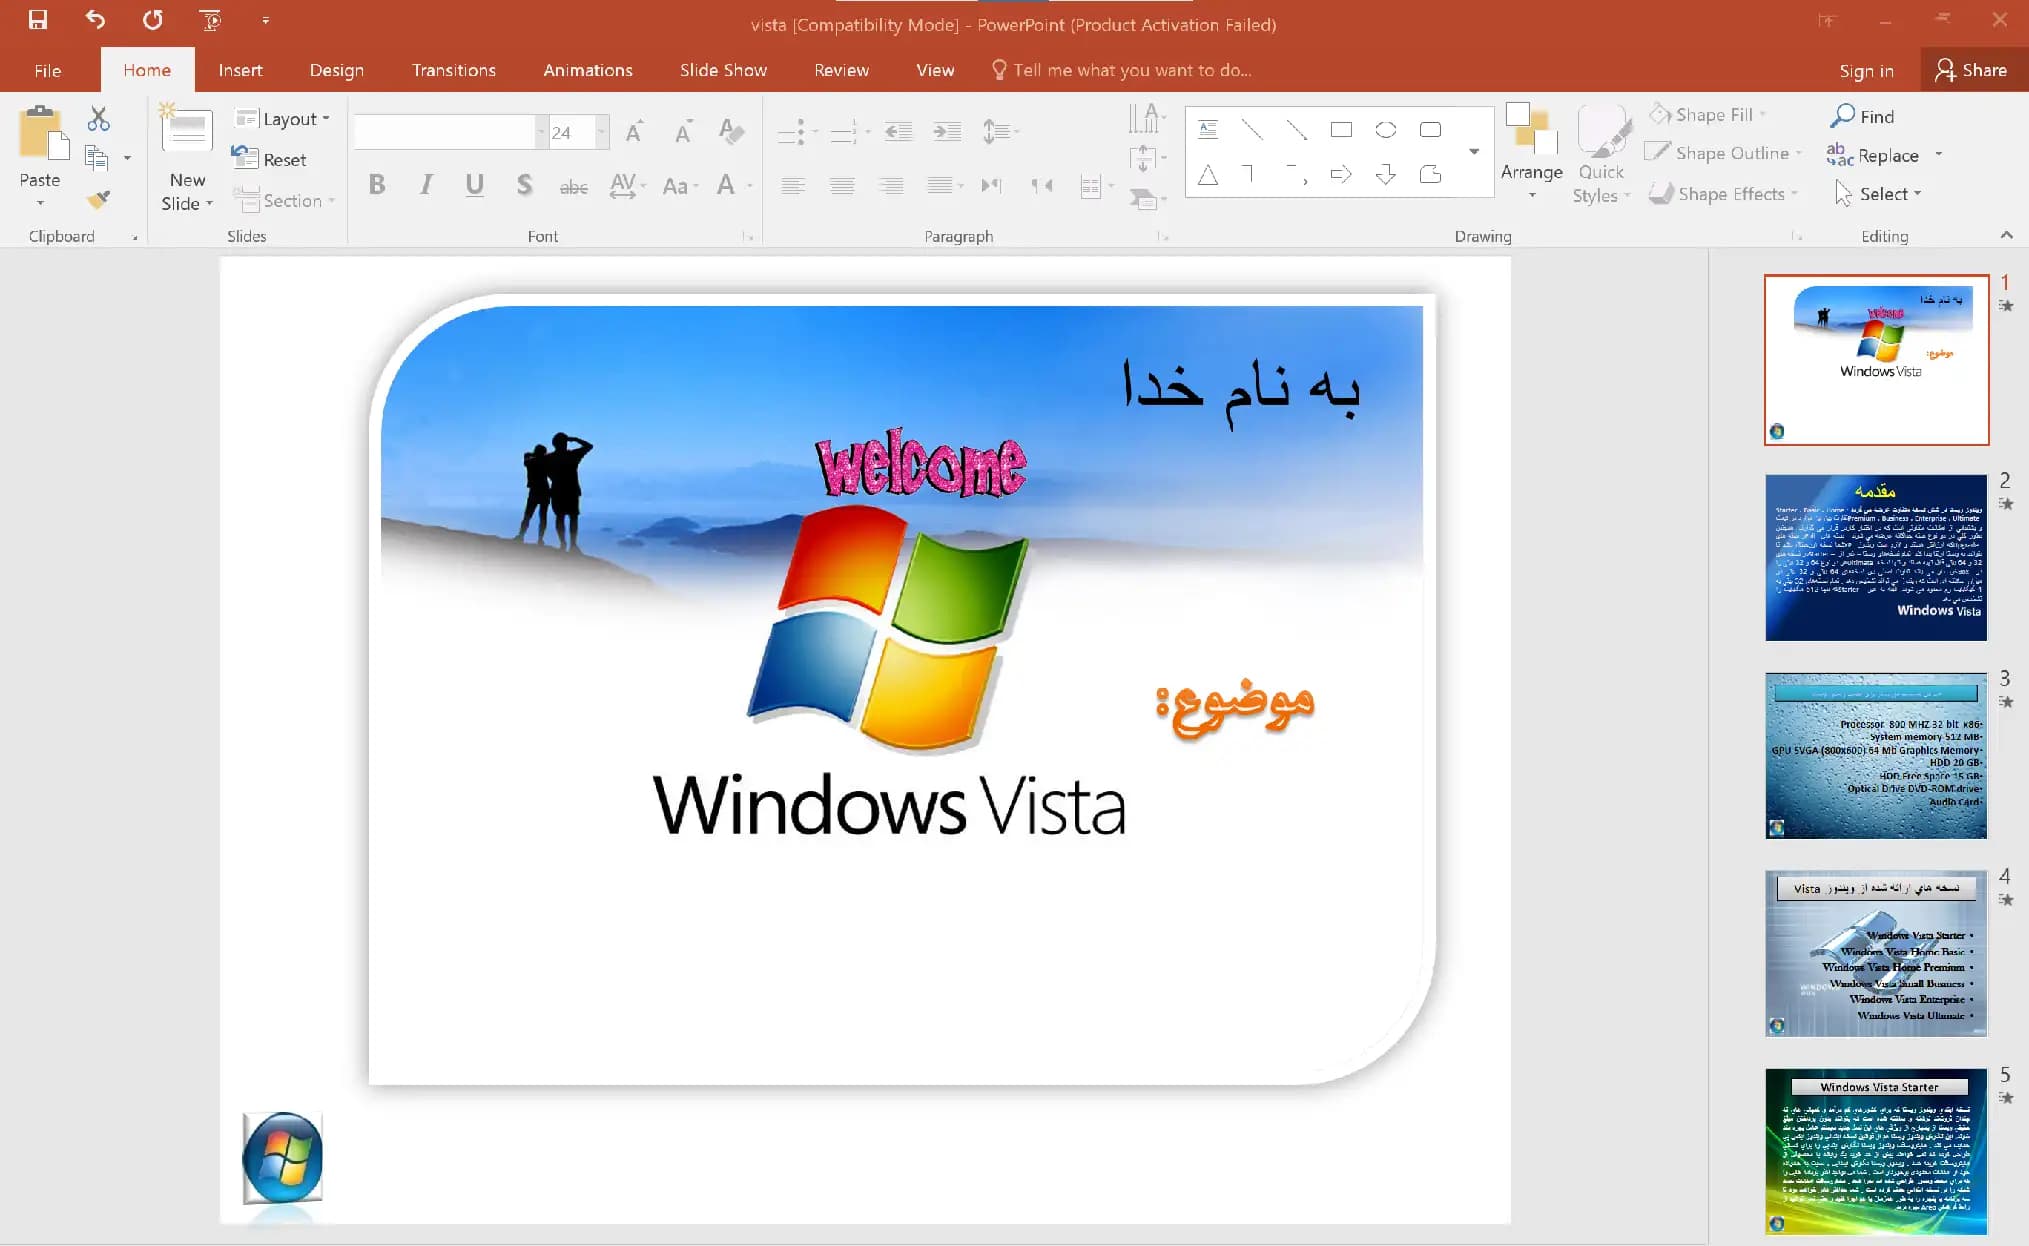This screenshot has height=1246, width=2029.
Task: Click the Cut scissors icon
Action: pos(98,118)
